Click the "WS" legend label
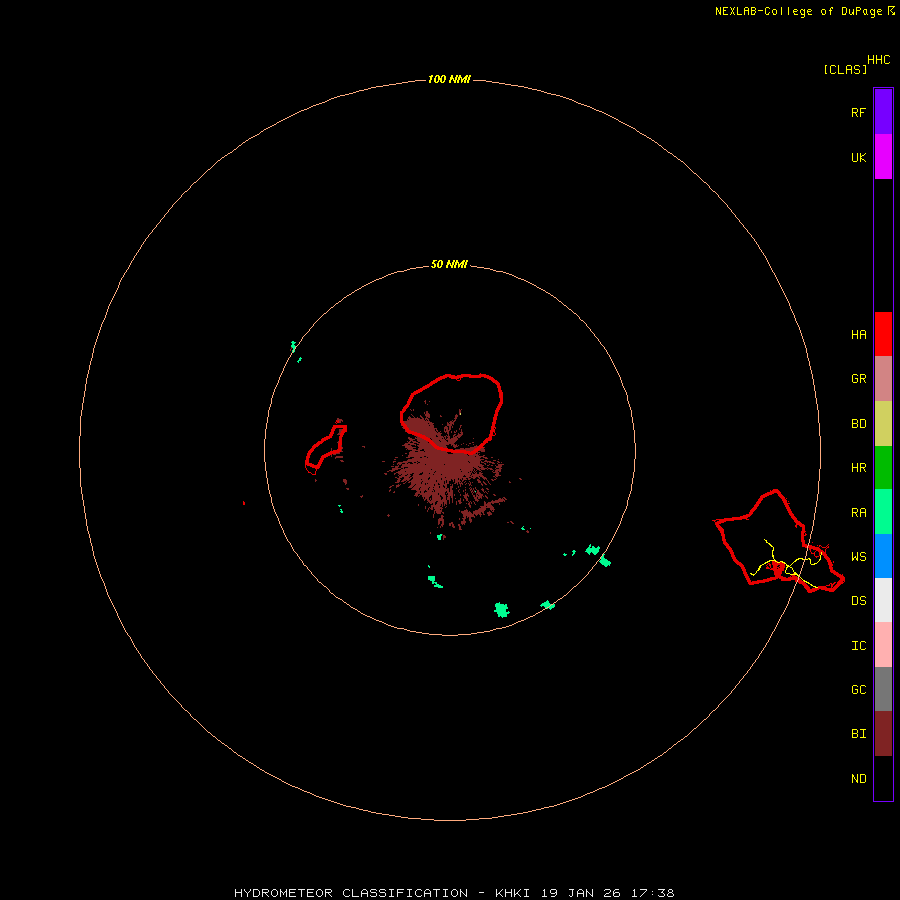 point(859,556)
